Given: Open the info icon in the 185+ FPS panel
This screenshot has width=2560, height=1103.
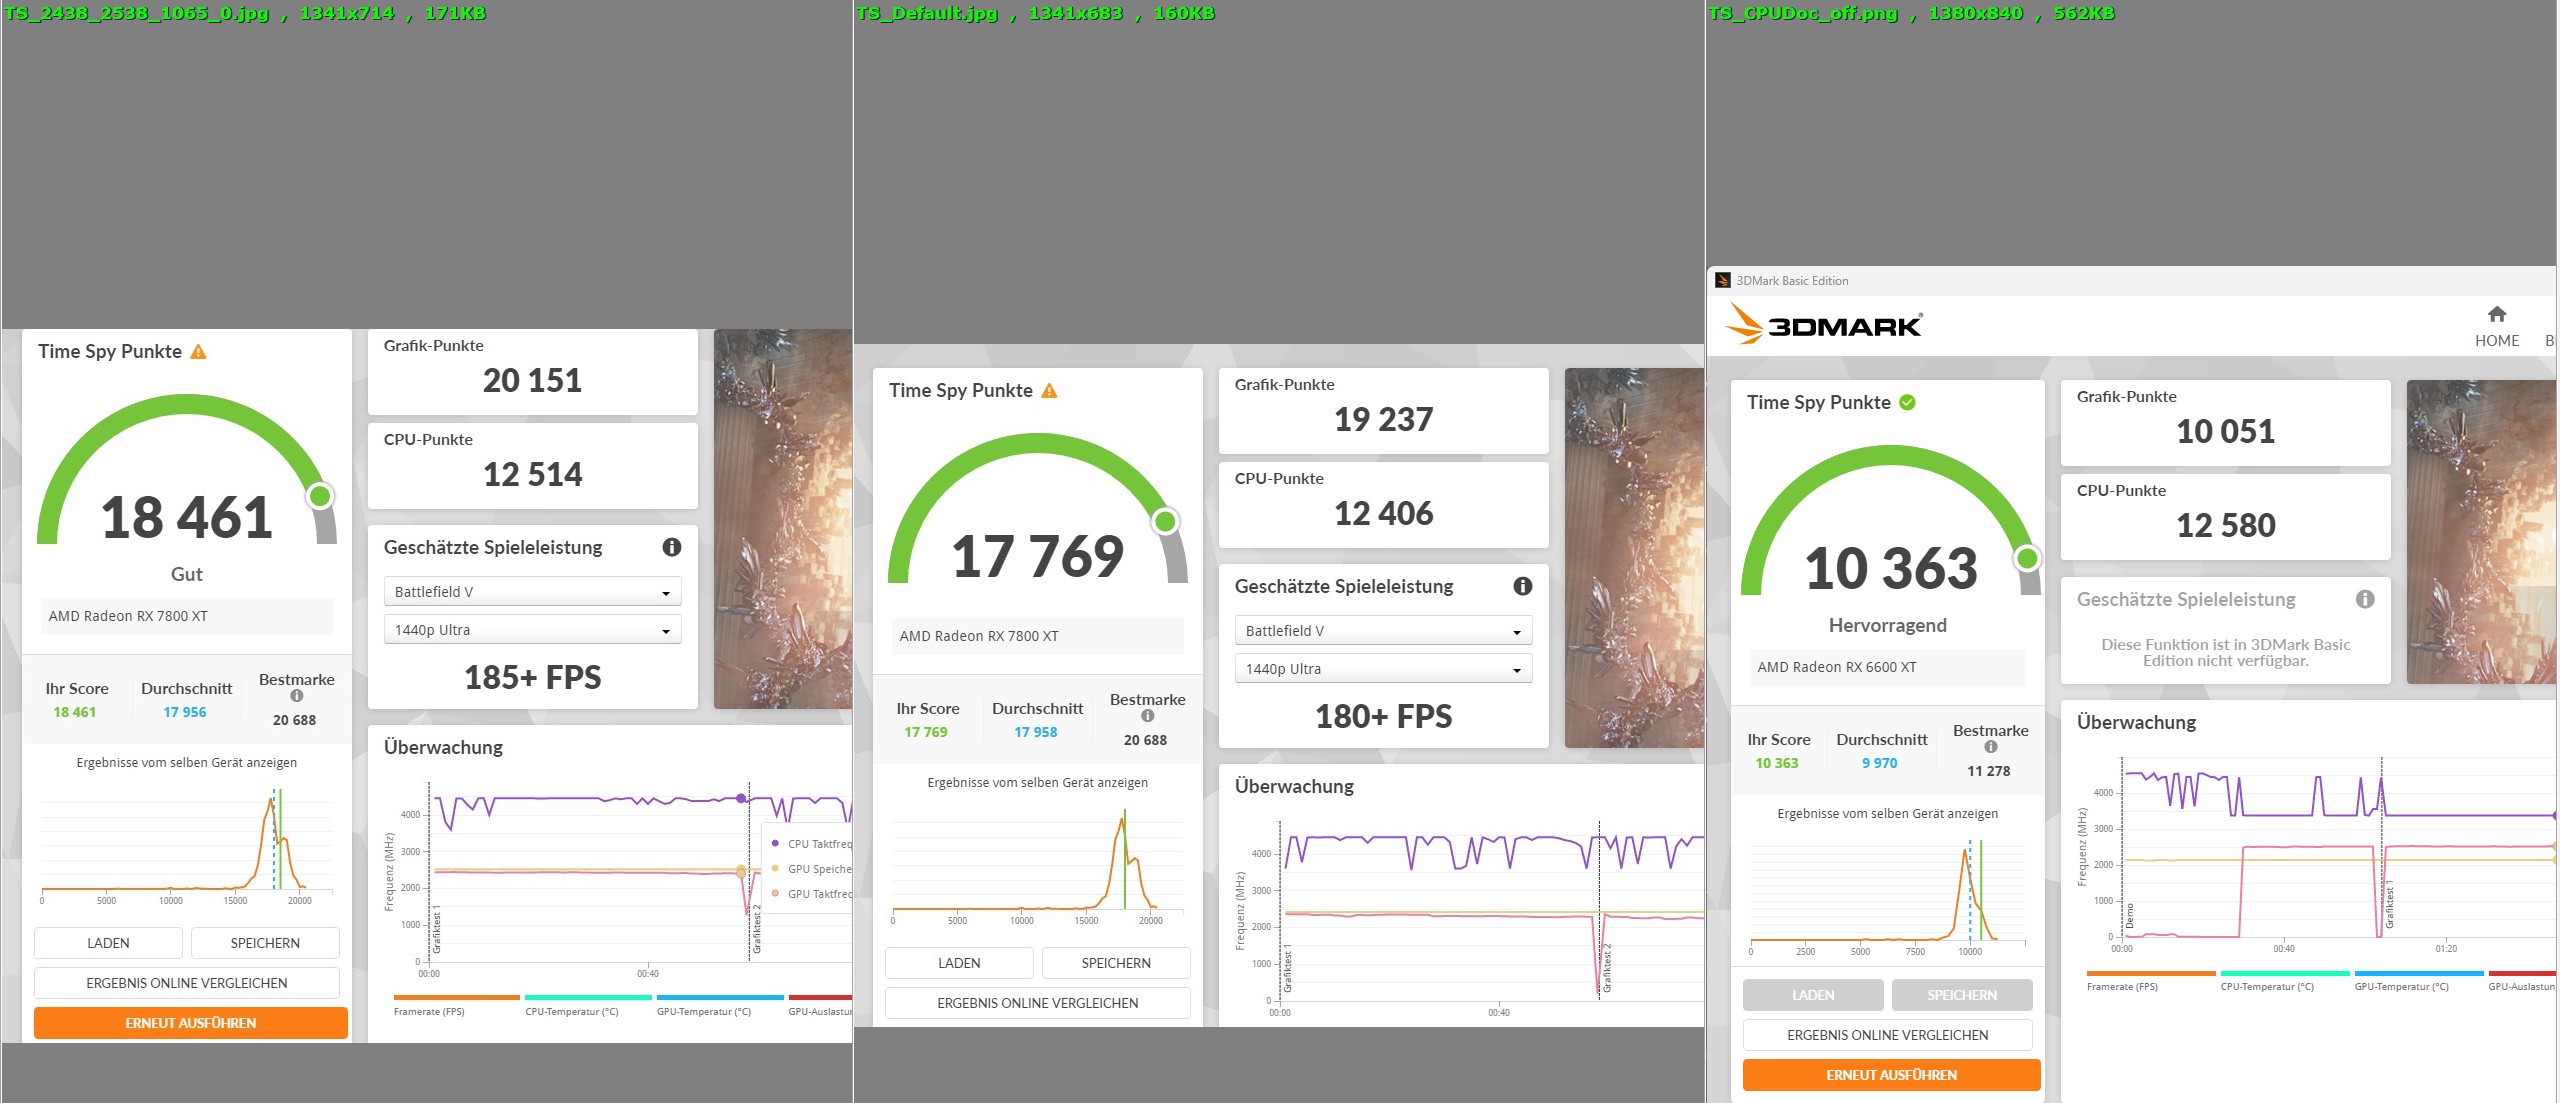Looking at the screenshot, I should tap(672, 547).
